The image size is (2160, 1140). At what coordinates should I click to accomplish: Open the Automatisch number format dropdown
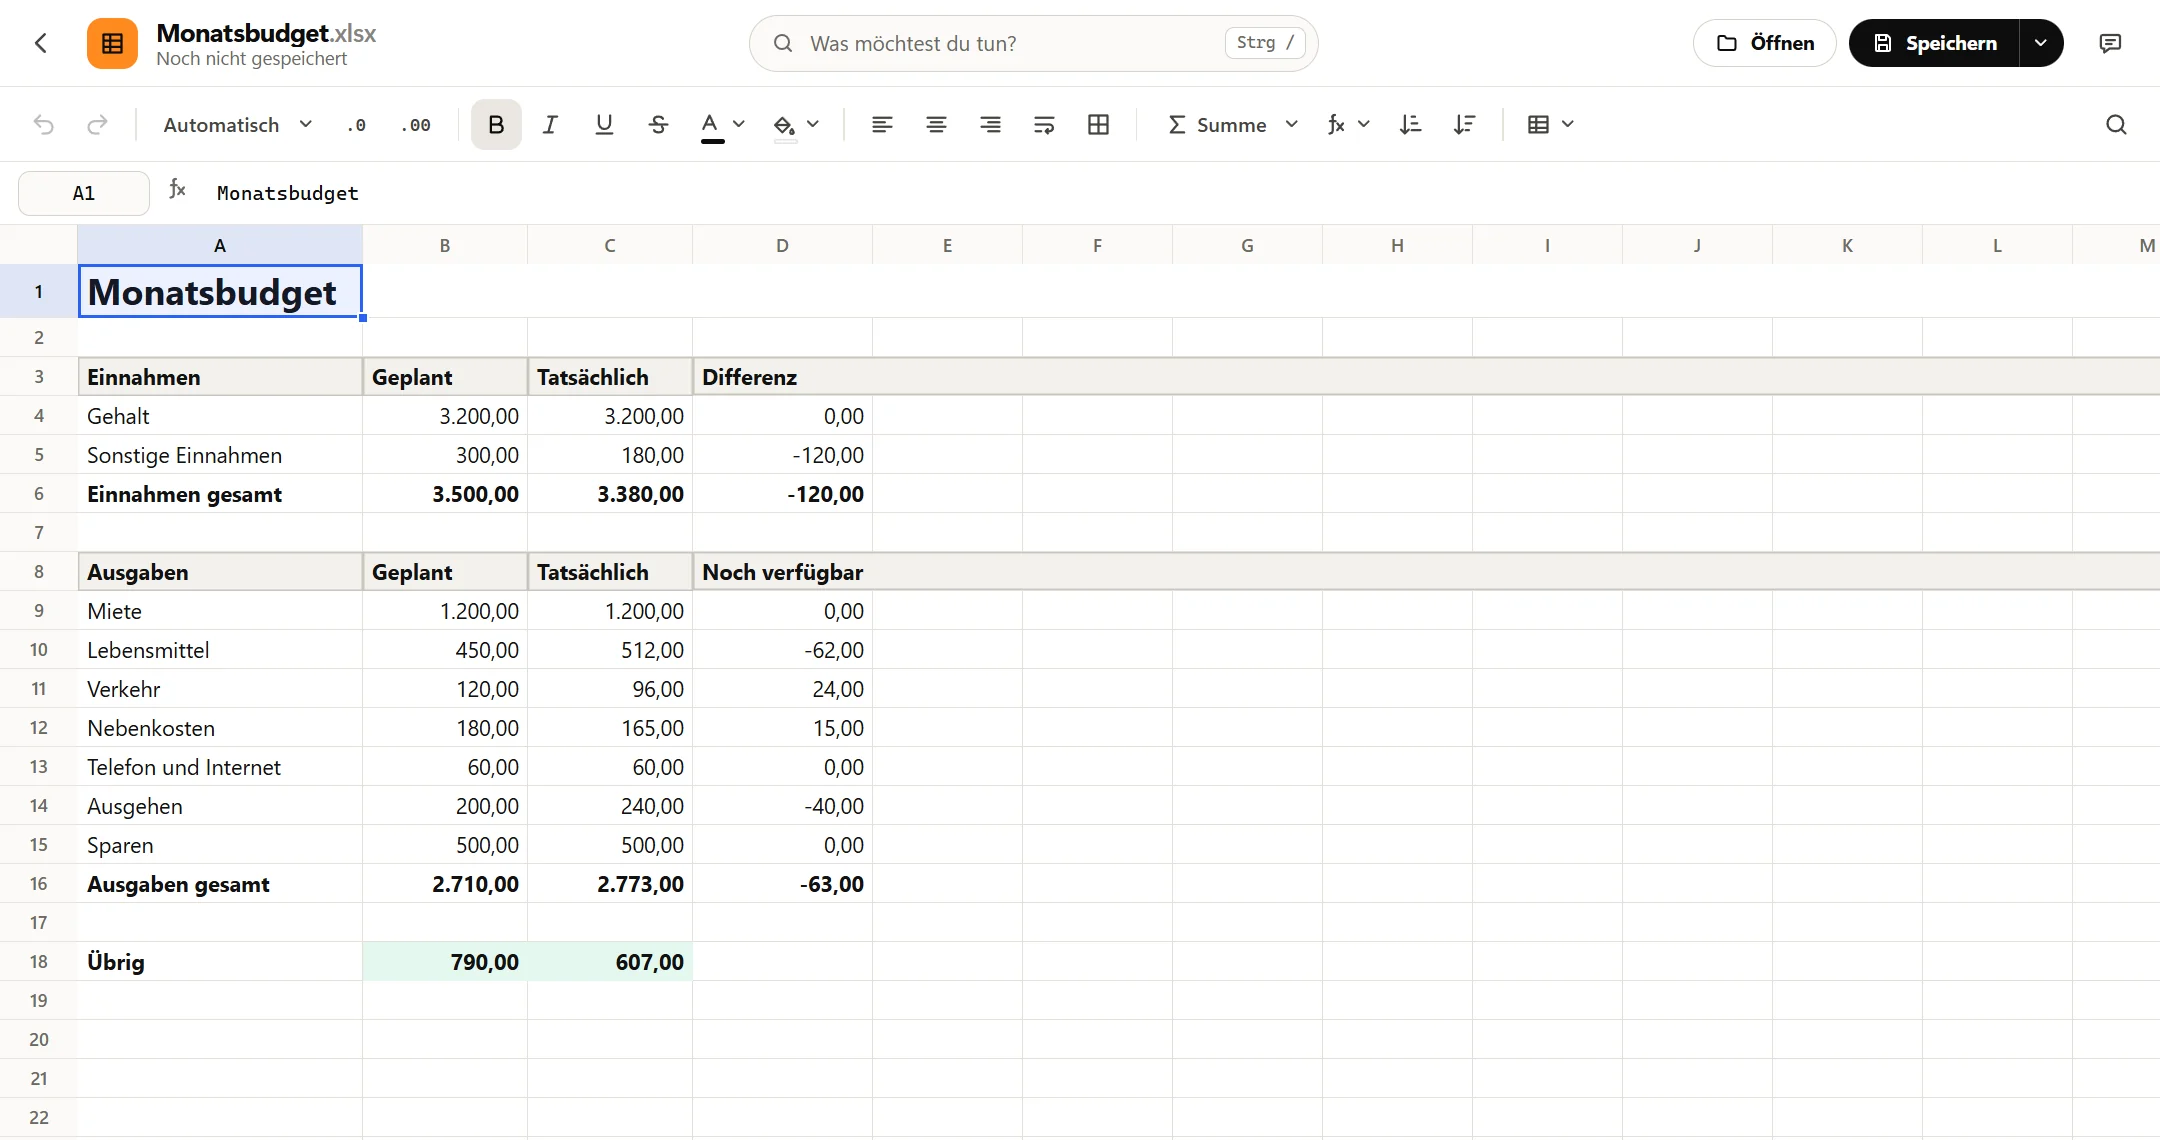[238, 125]
